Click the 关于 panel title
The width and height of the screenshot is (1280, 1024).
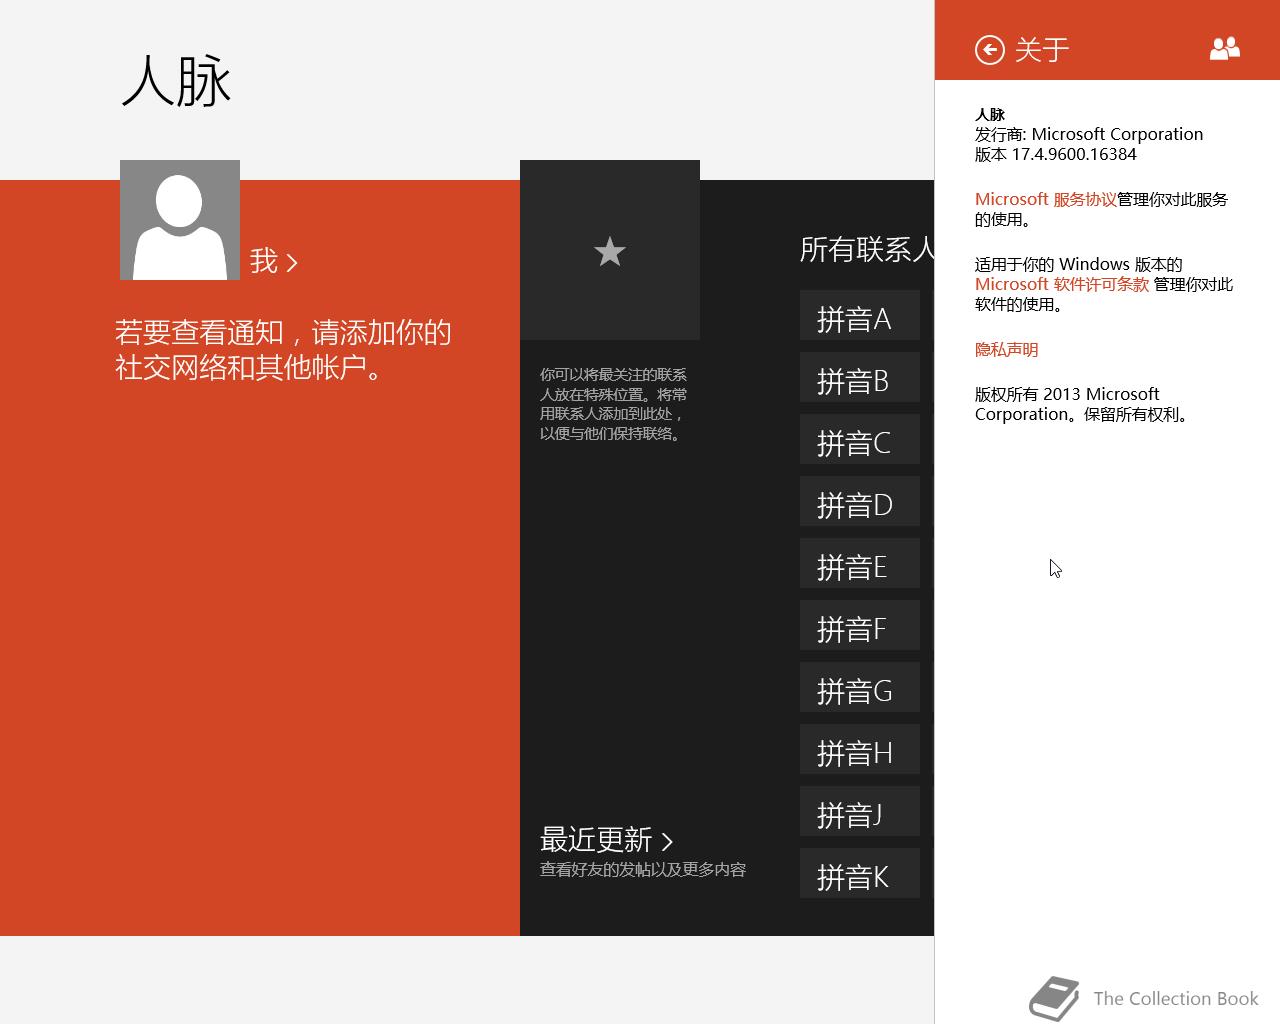tap(1042, 50)
